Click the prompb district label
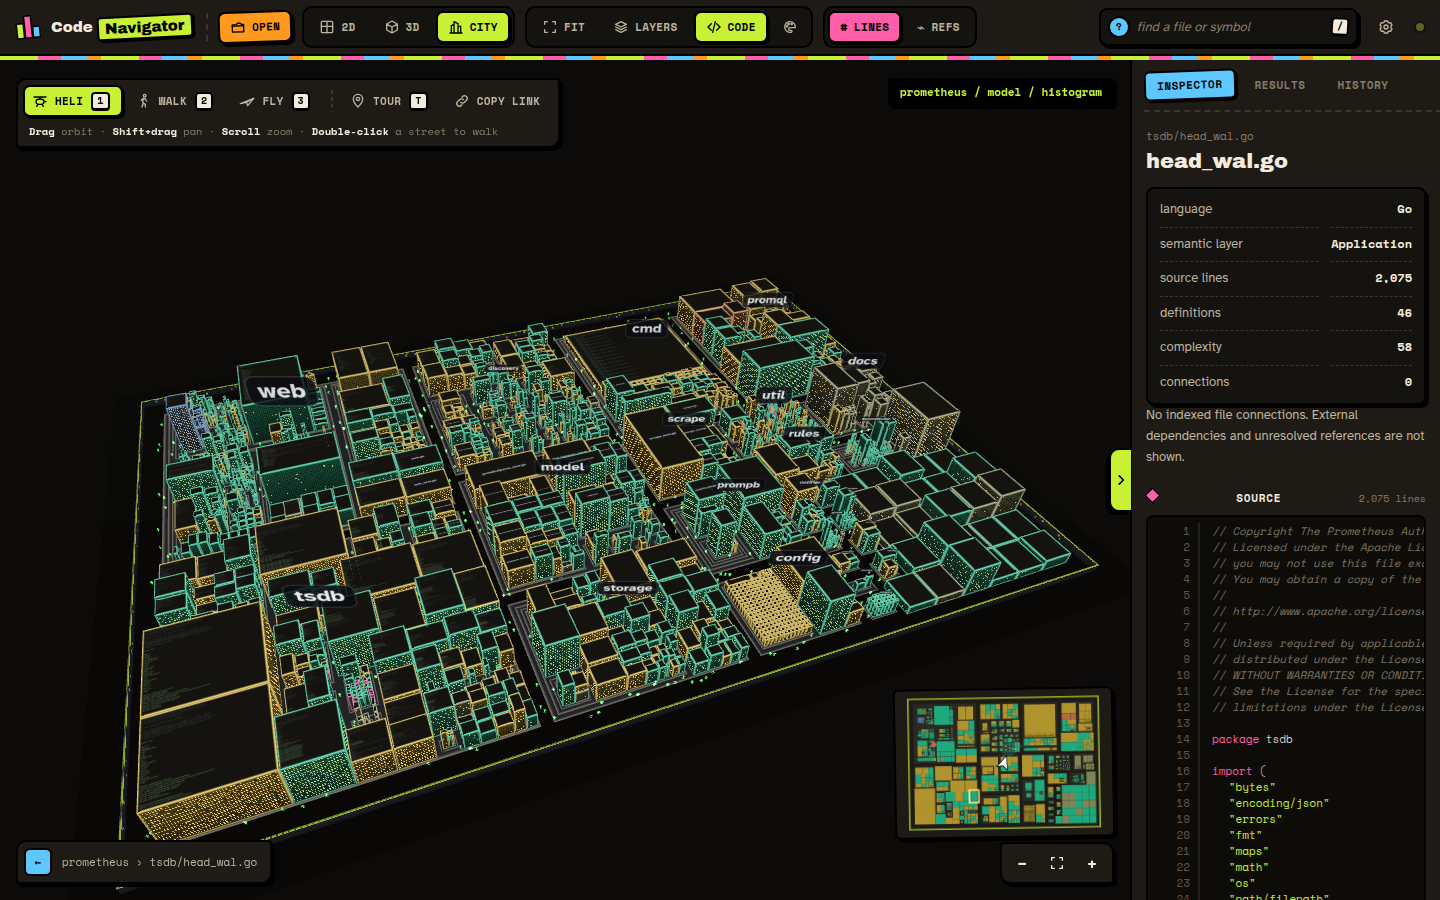Image resolution: width=1440 pixels, height=900 pixels. click(738, 485)
